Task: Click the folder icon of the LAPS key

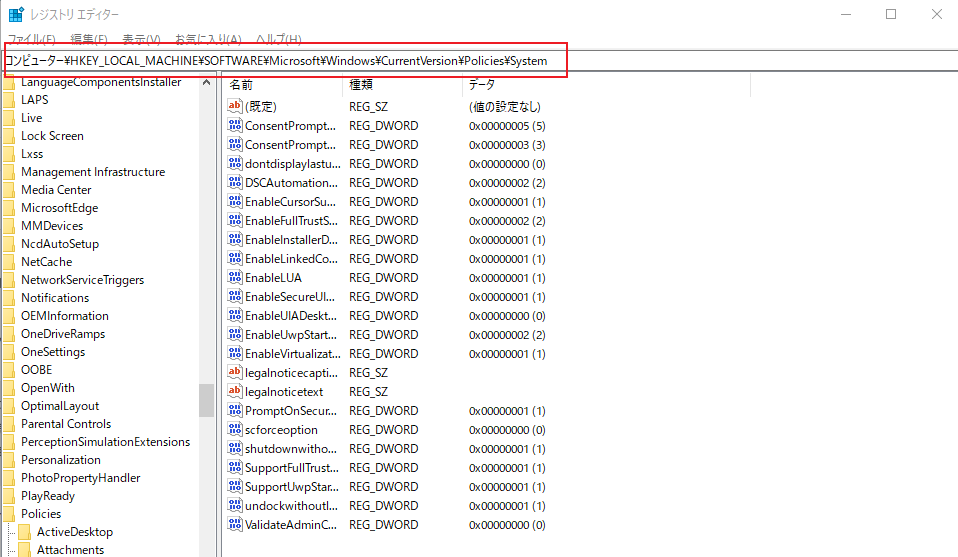Action: click(9, 100)
